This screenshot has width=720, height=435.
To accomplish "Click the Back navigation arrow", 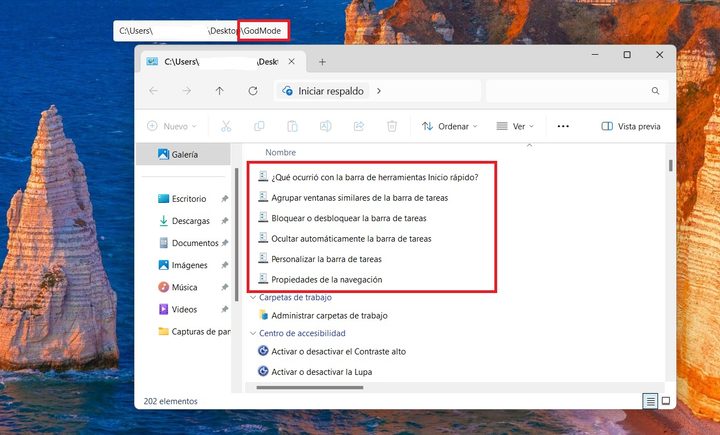I will (x=153, y=91).
